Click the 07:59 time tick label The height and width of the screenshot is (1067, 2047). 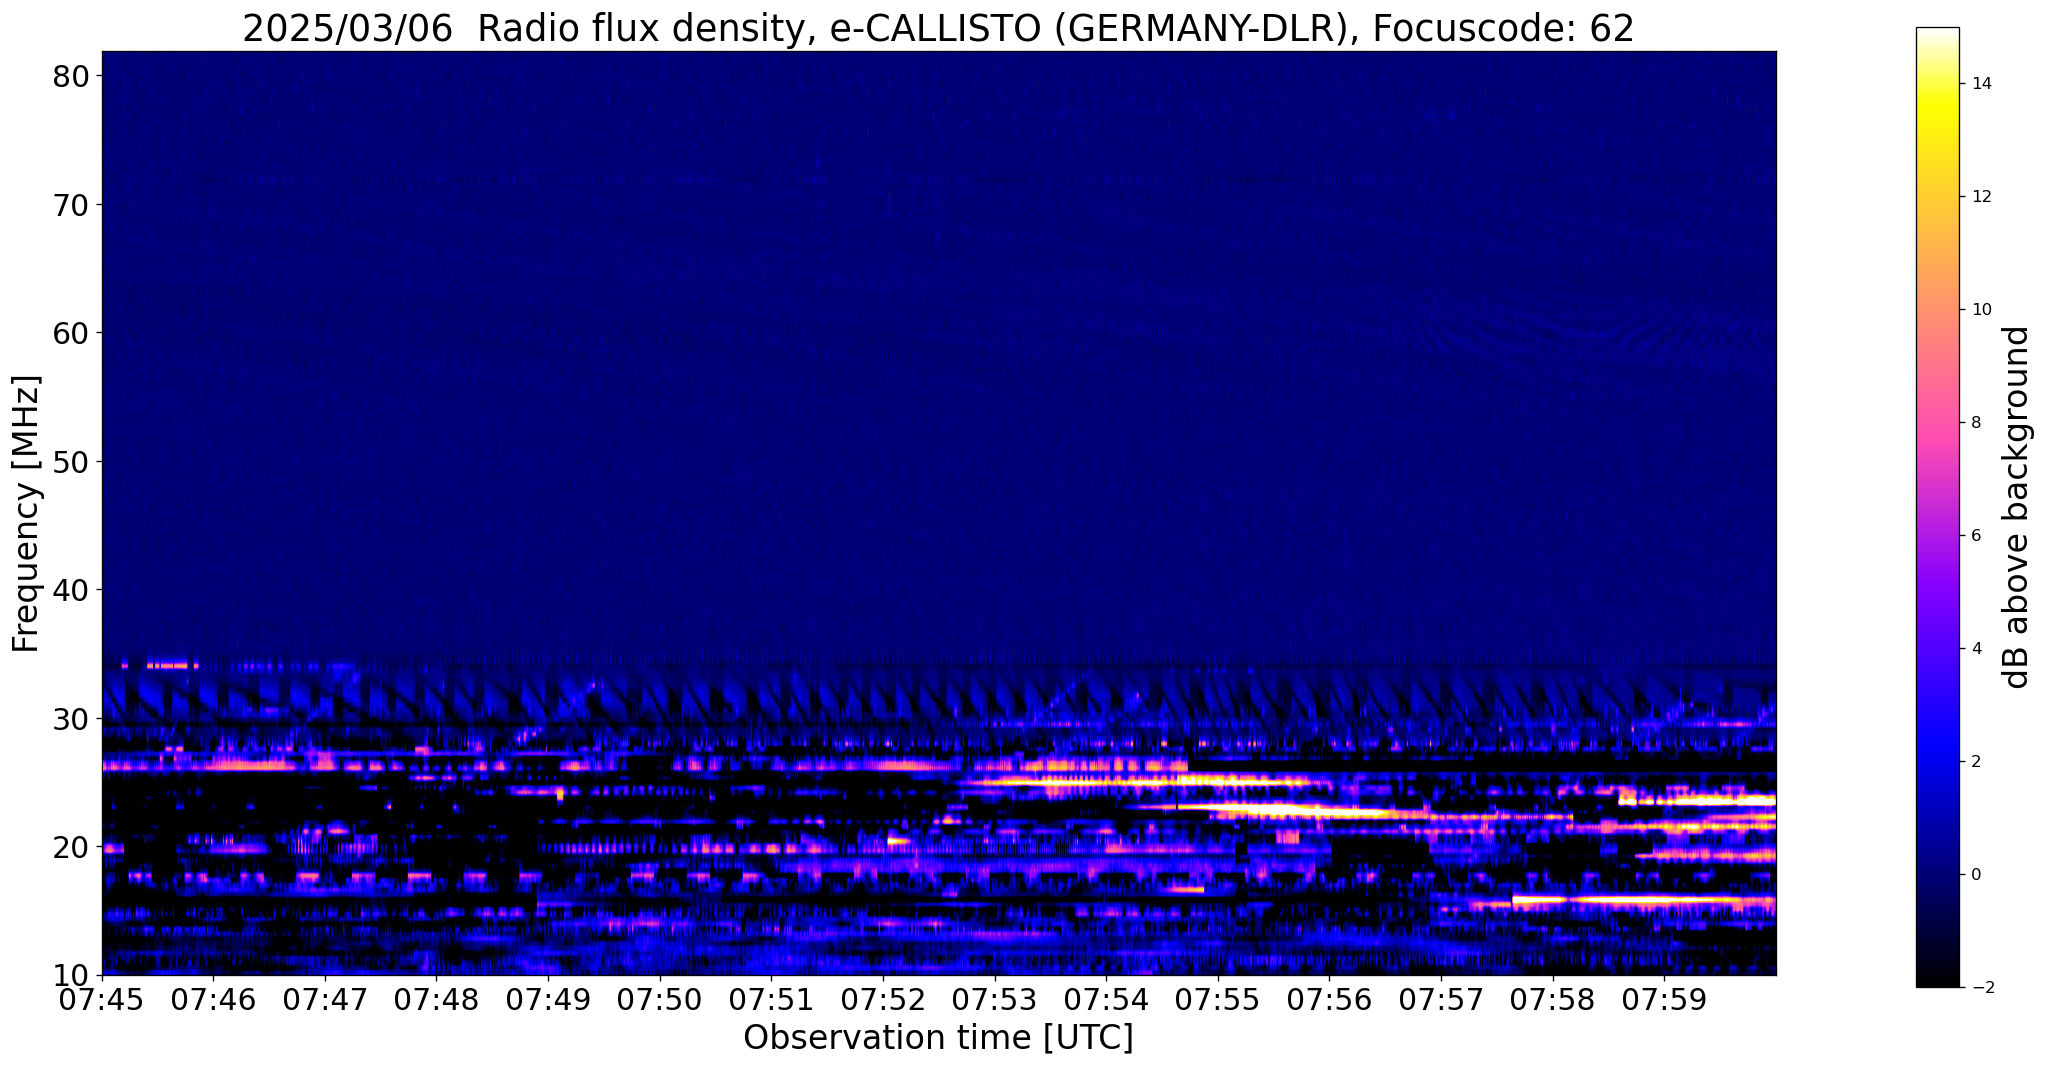click(x=1664, y=1000)
